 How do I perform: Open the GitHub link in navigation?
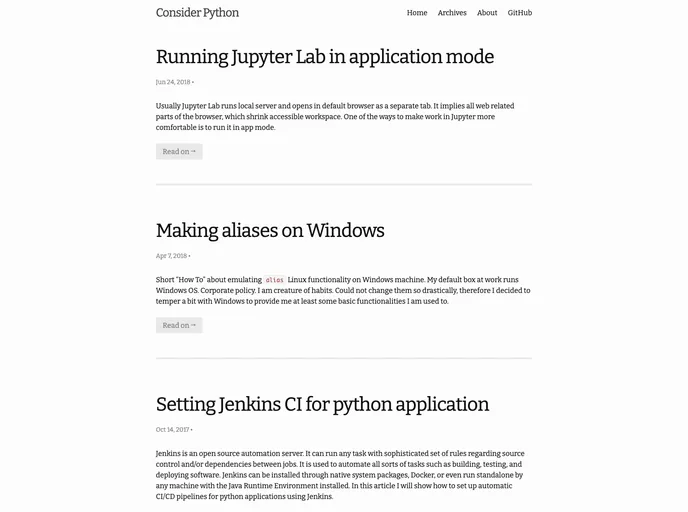pos(520,13)
